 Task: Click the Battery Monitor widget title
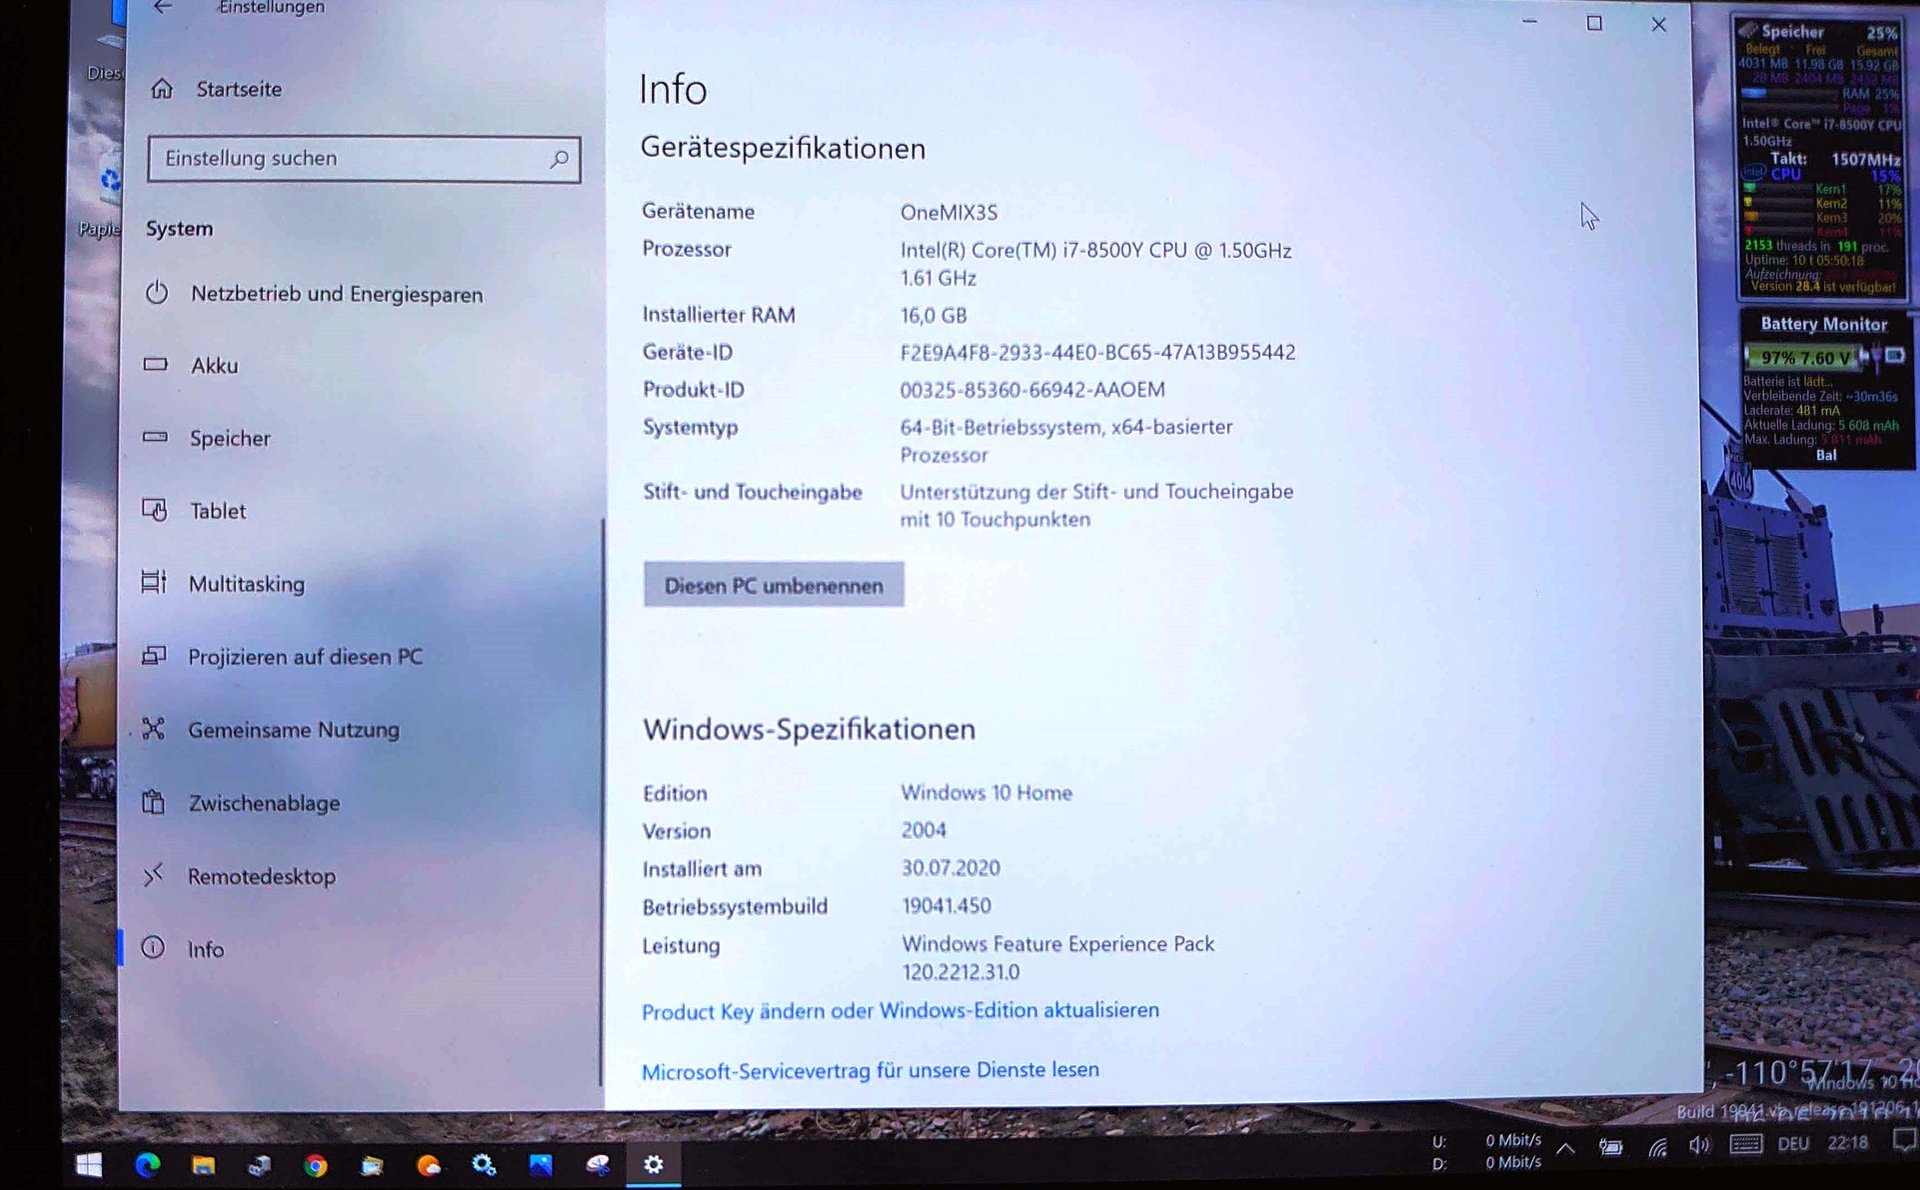1824,324
